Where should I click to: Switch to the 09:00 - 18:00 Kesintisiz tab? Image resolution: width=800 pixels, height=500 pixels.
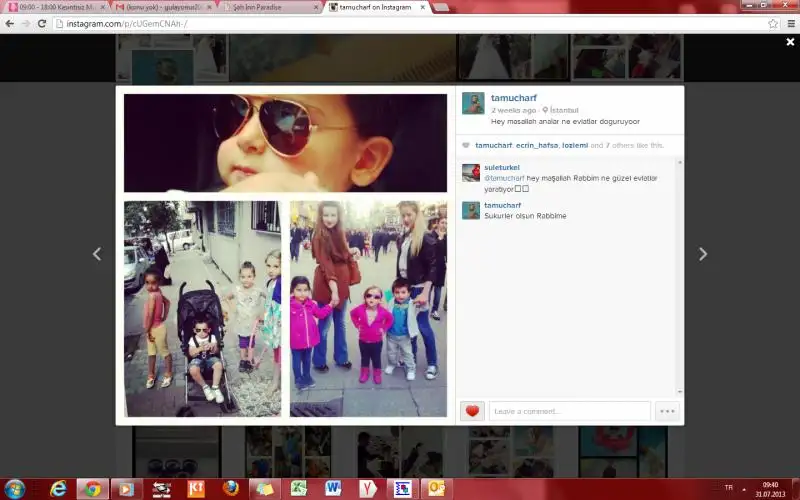(57, 7)
